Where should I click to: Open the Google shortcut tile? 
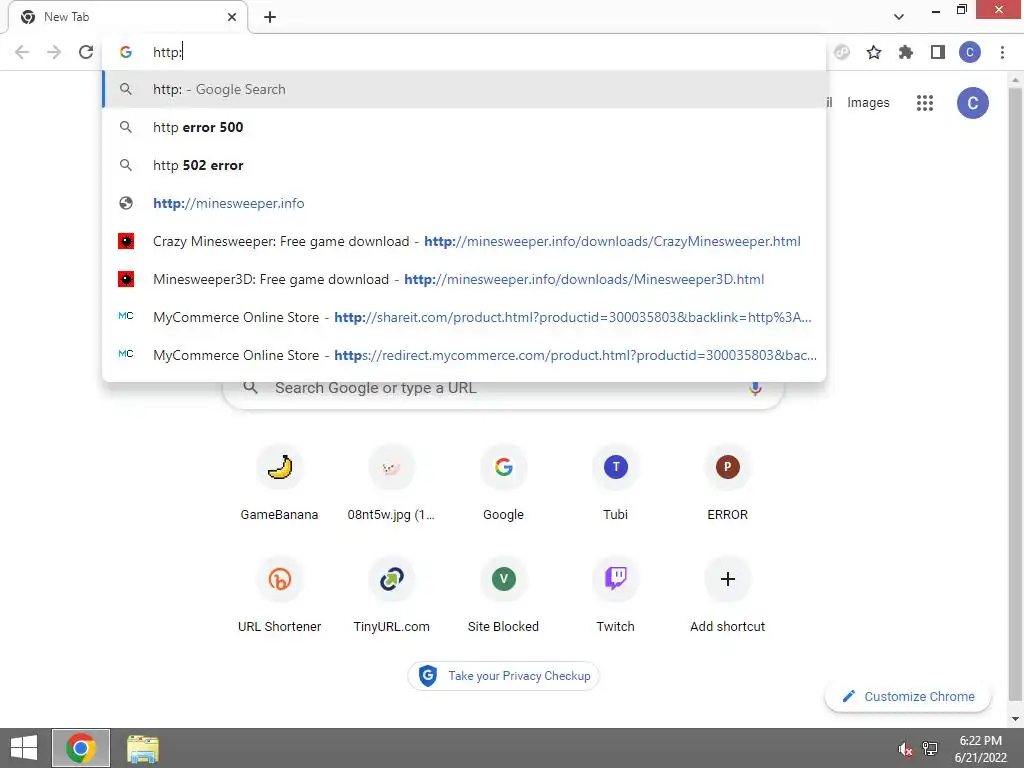pos(504,483)
